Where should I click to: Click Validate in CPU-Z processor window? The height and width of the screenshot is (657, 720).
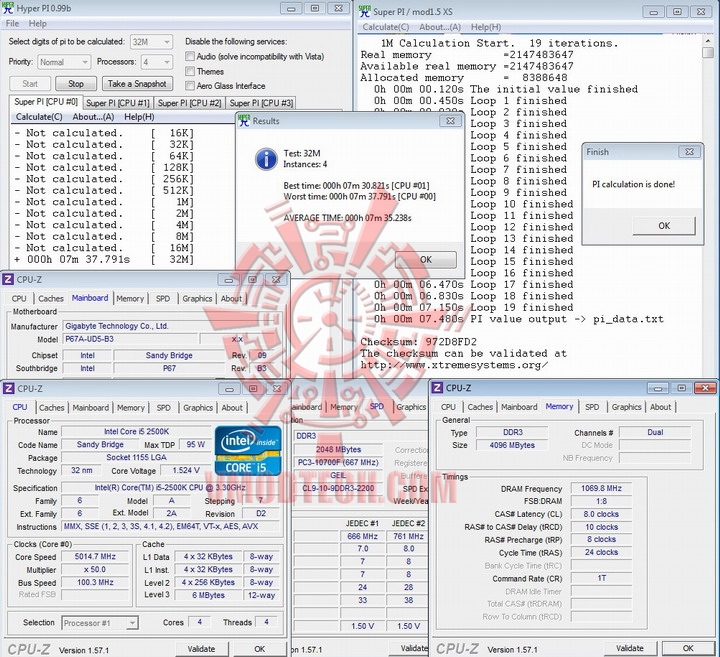pos(201,649)
